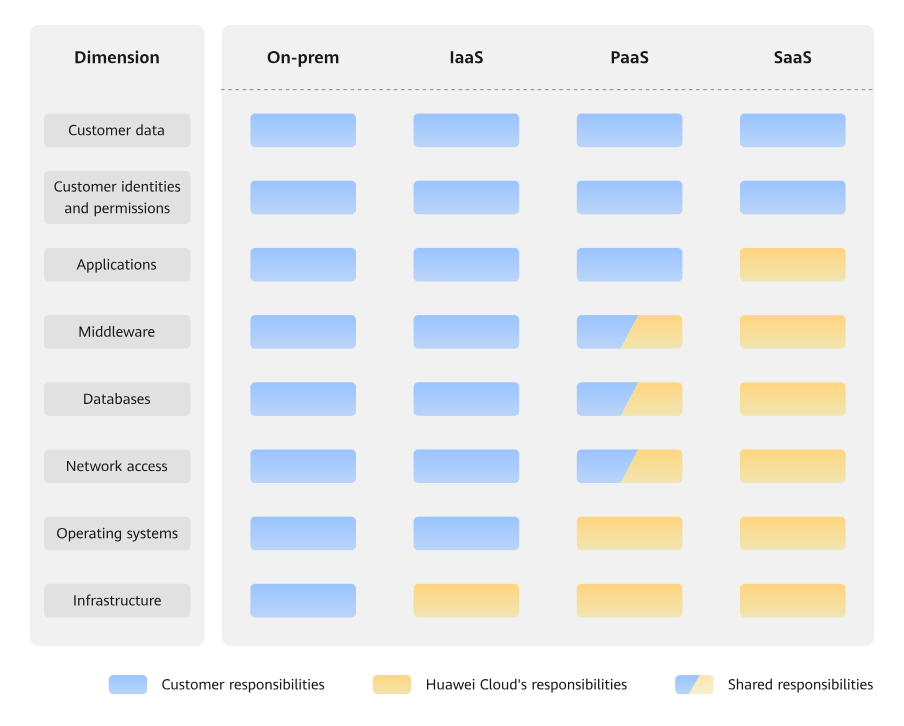Viewport: 904px width, 726px height.
Task: Click the Dimension header text
Action: [x=117, y=57]
